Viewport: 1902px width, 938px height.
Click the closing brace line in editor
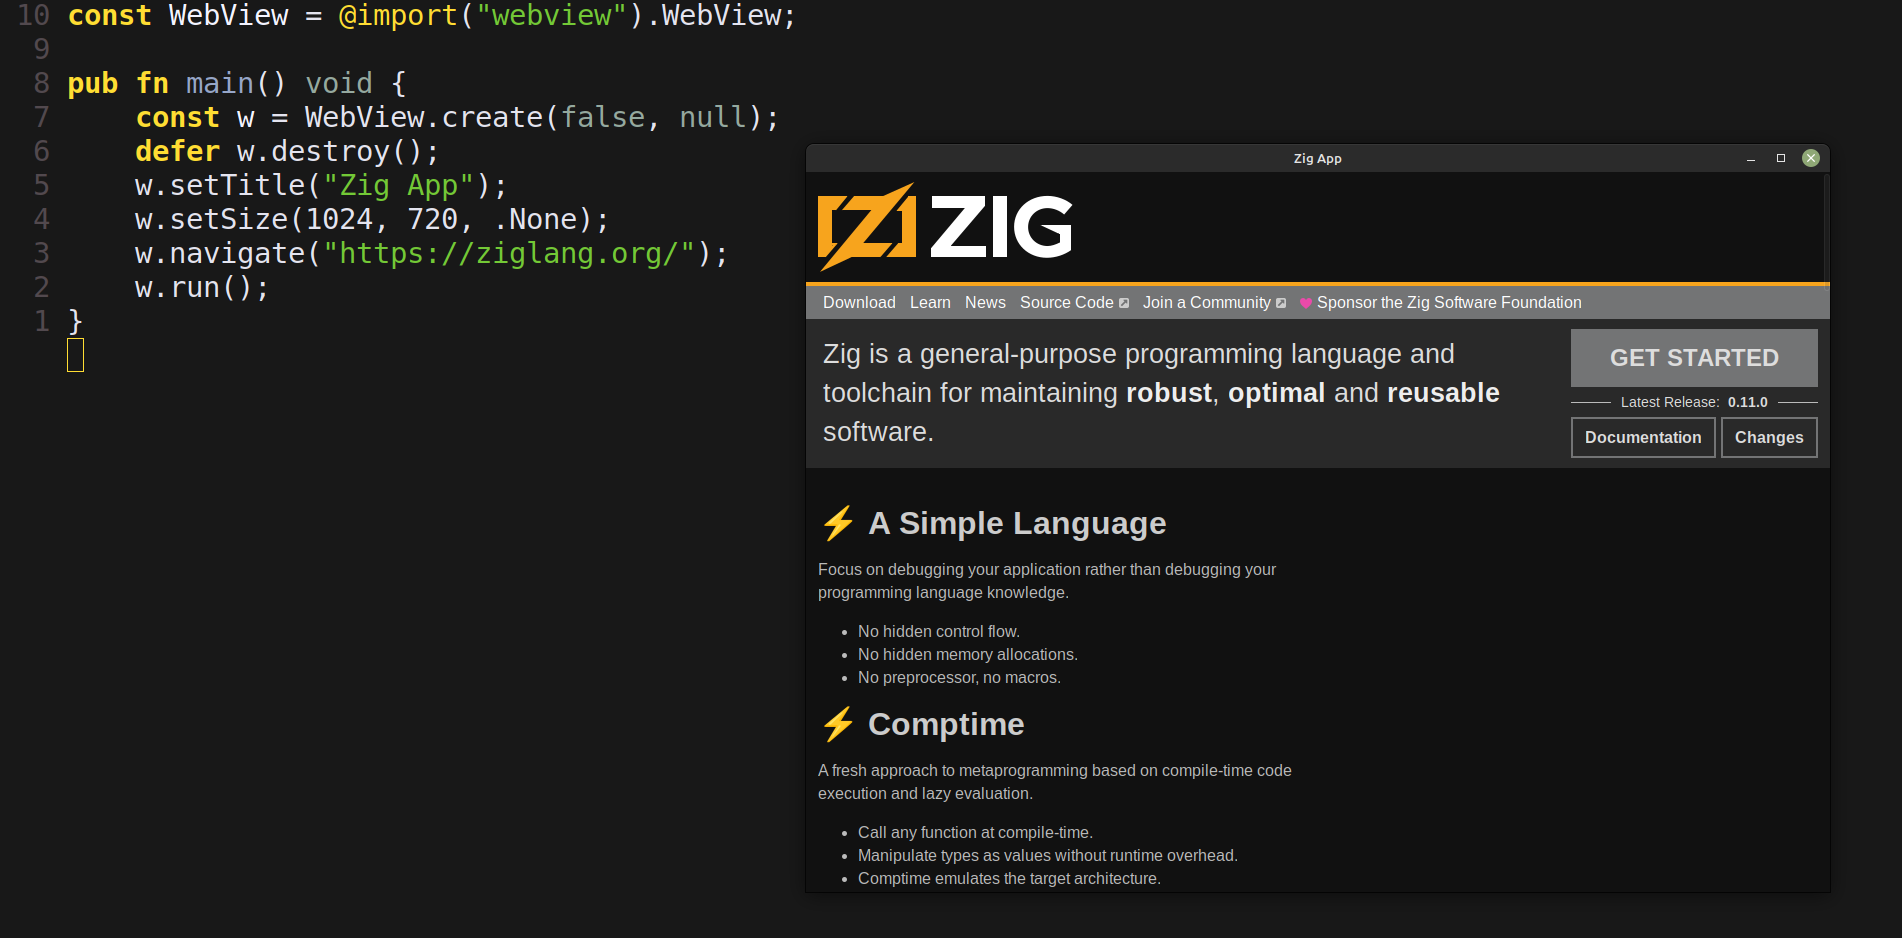coord(75,321)
